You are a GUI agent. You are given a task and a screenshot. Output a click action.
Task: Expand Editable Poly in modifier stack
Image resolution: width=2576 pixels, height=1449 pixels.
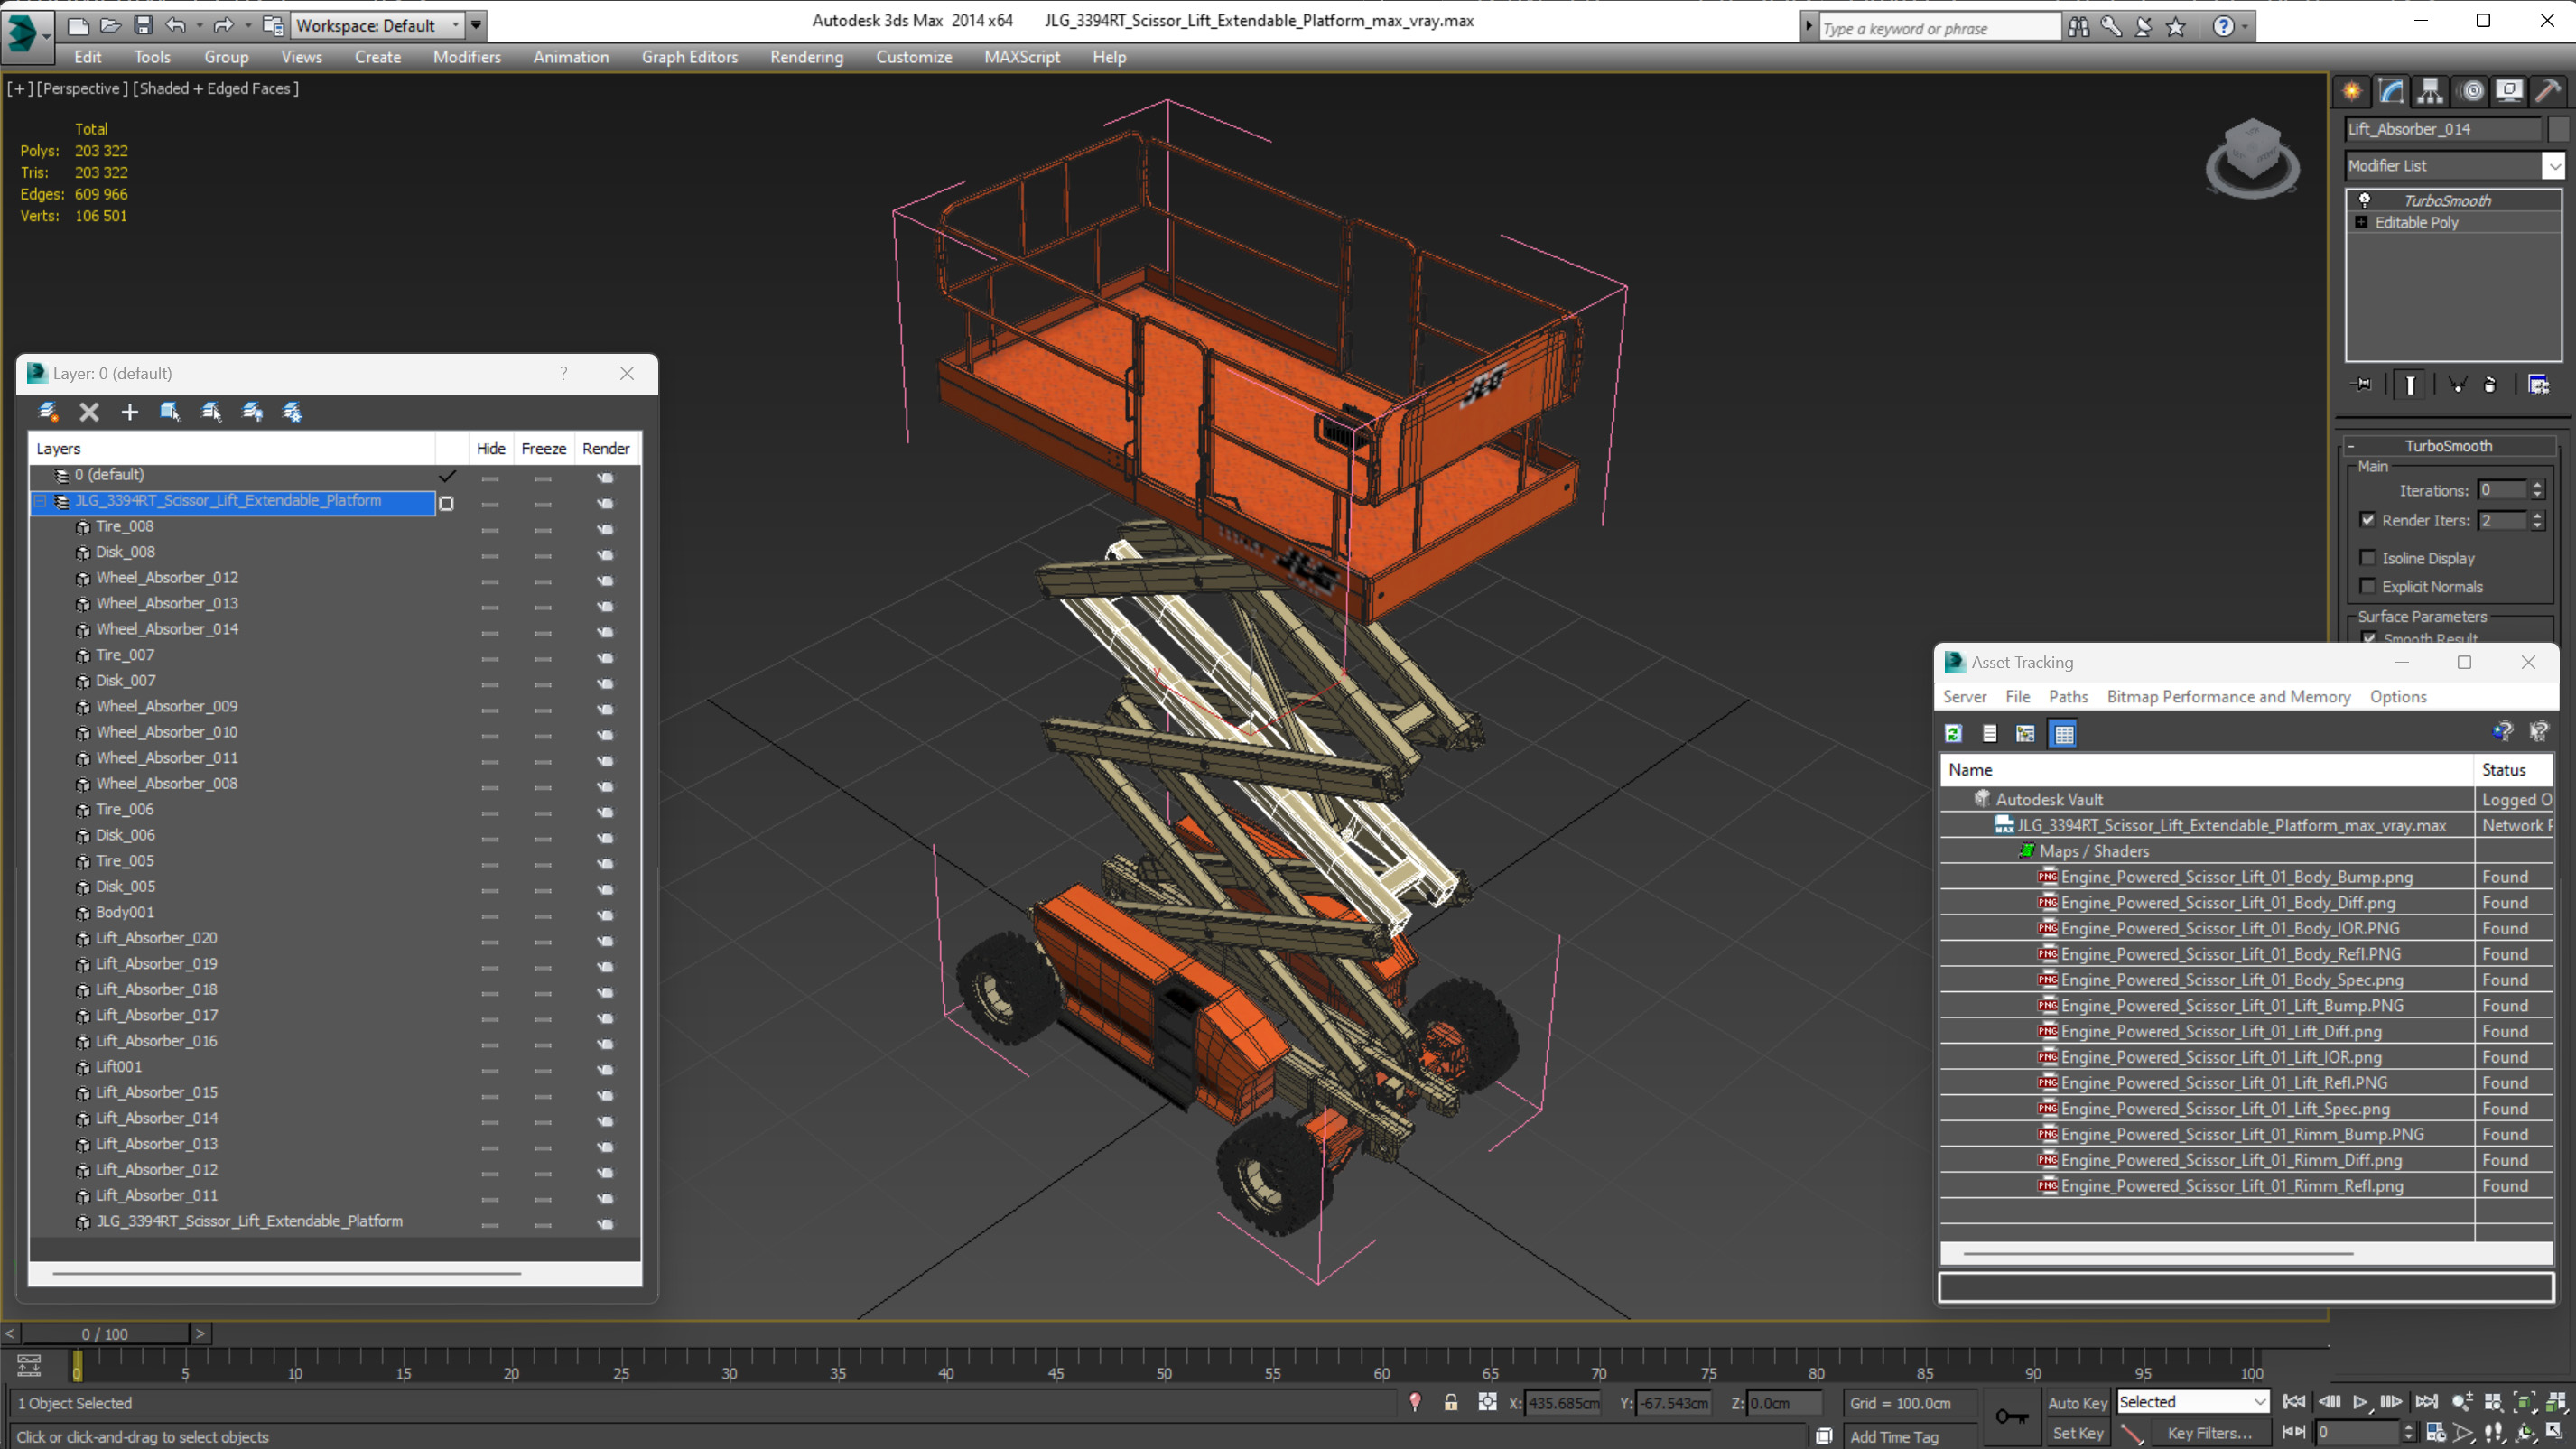coord(2361,222)
